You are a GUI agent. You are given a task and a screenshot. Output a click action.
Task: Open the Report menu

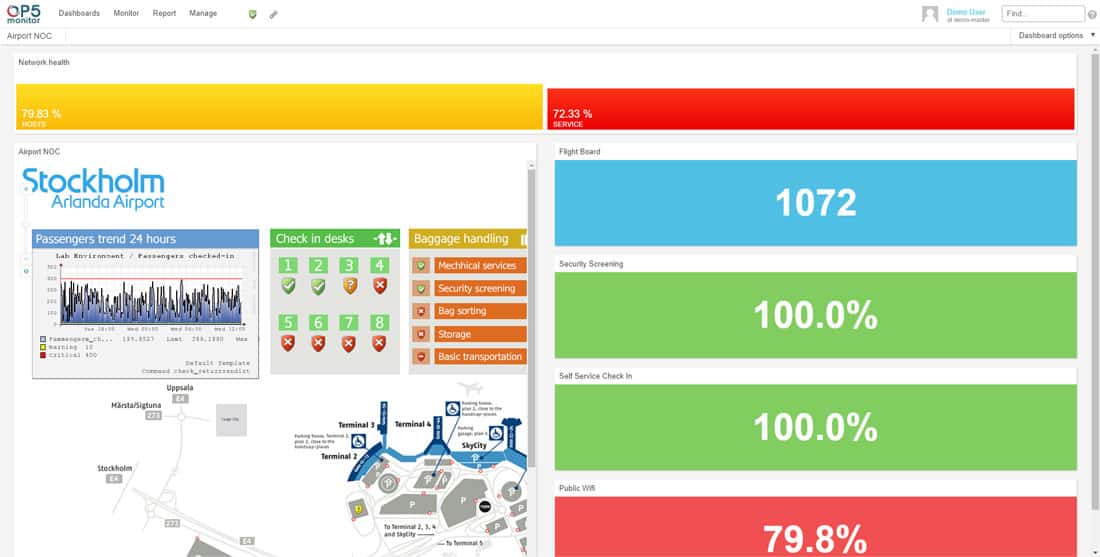coord(164,13)
